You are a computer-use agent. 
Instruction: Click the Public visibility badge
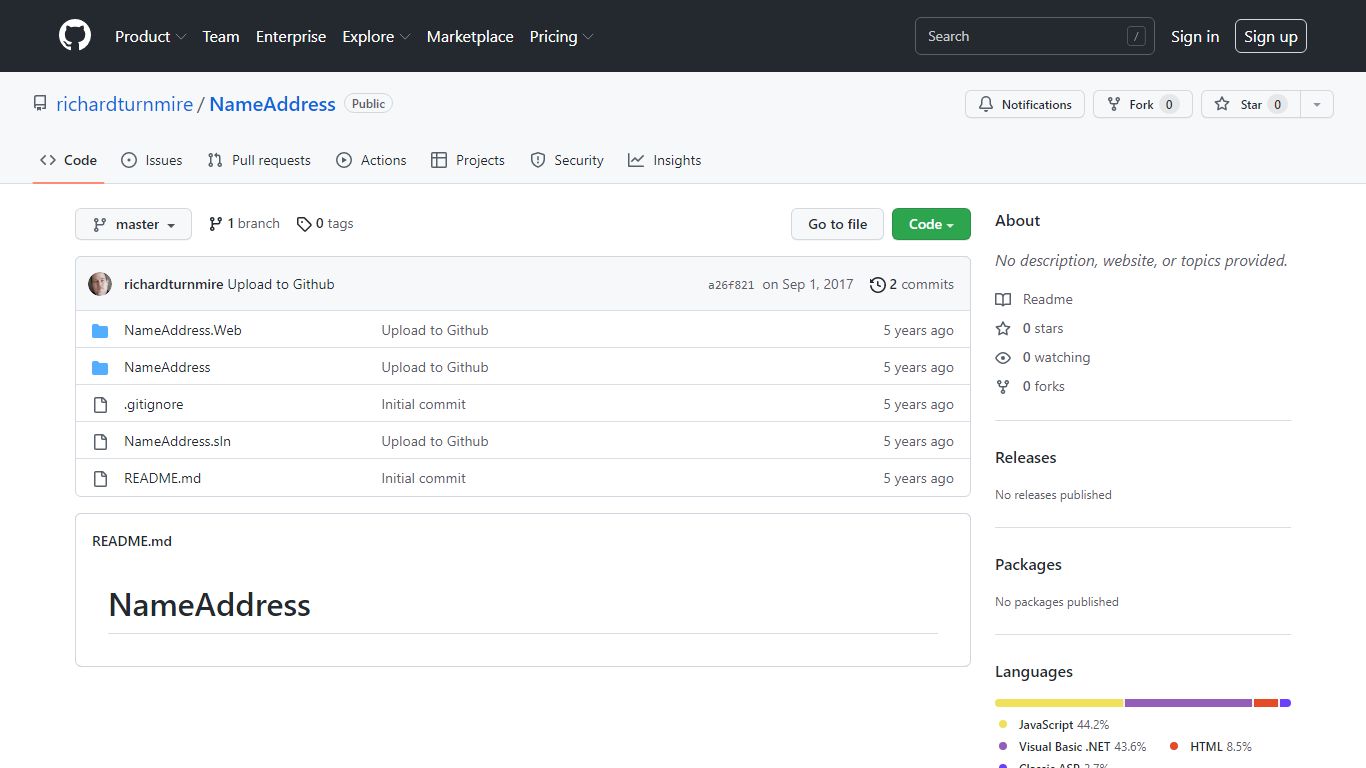(368, 104)
